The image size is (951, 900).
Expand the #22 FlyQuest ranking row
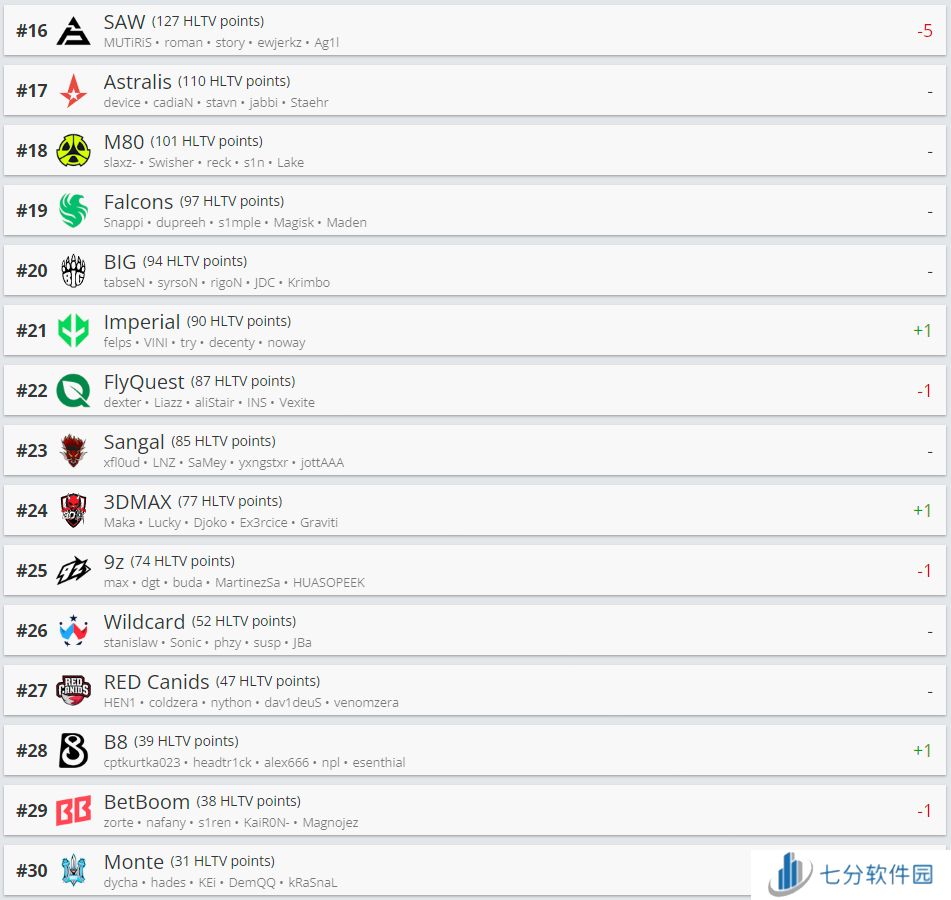[x=475, y=391]
